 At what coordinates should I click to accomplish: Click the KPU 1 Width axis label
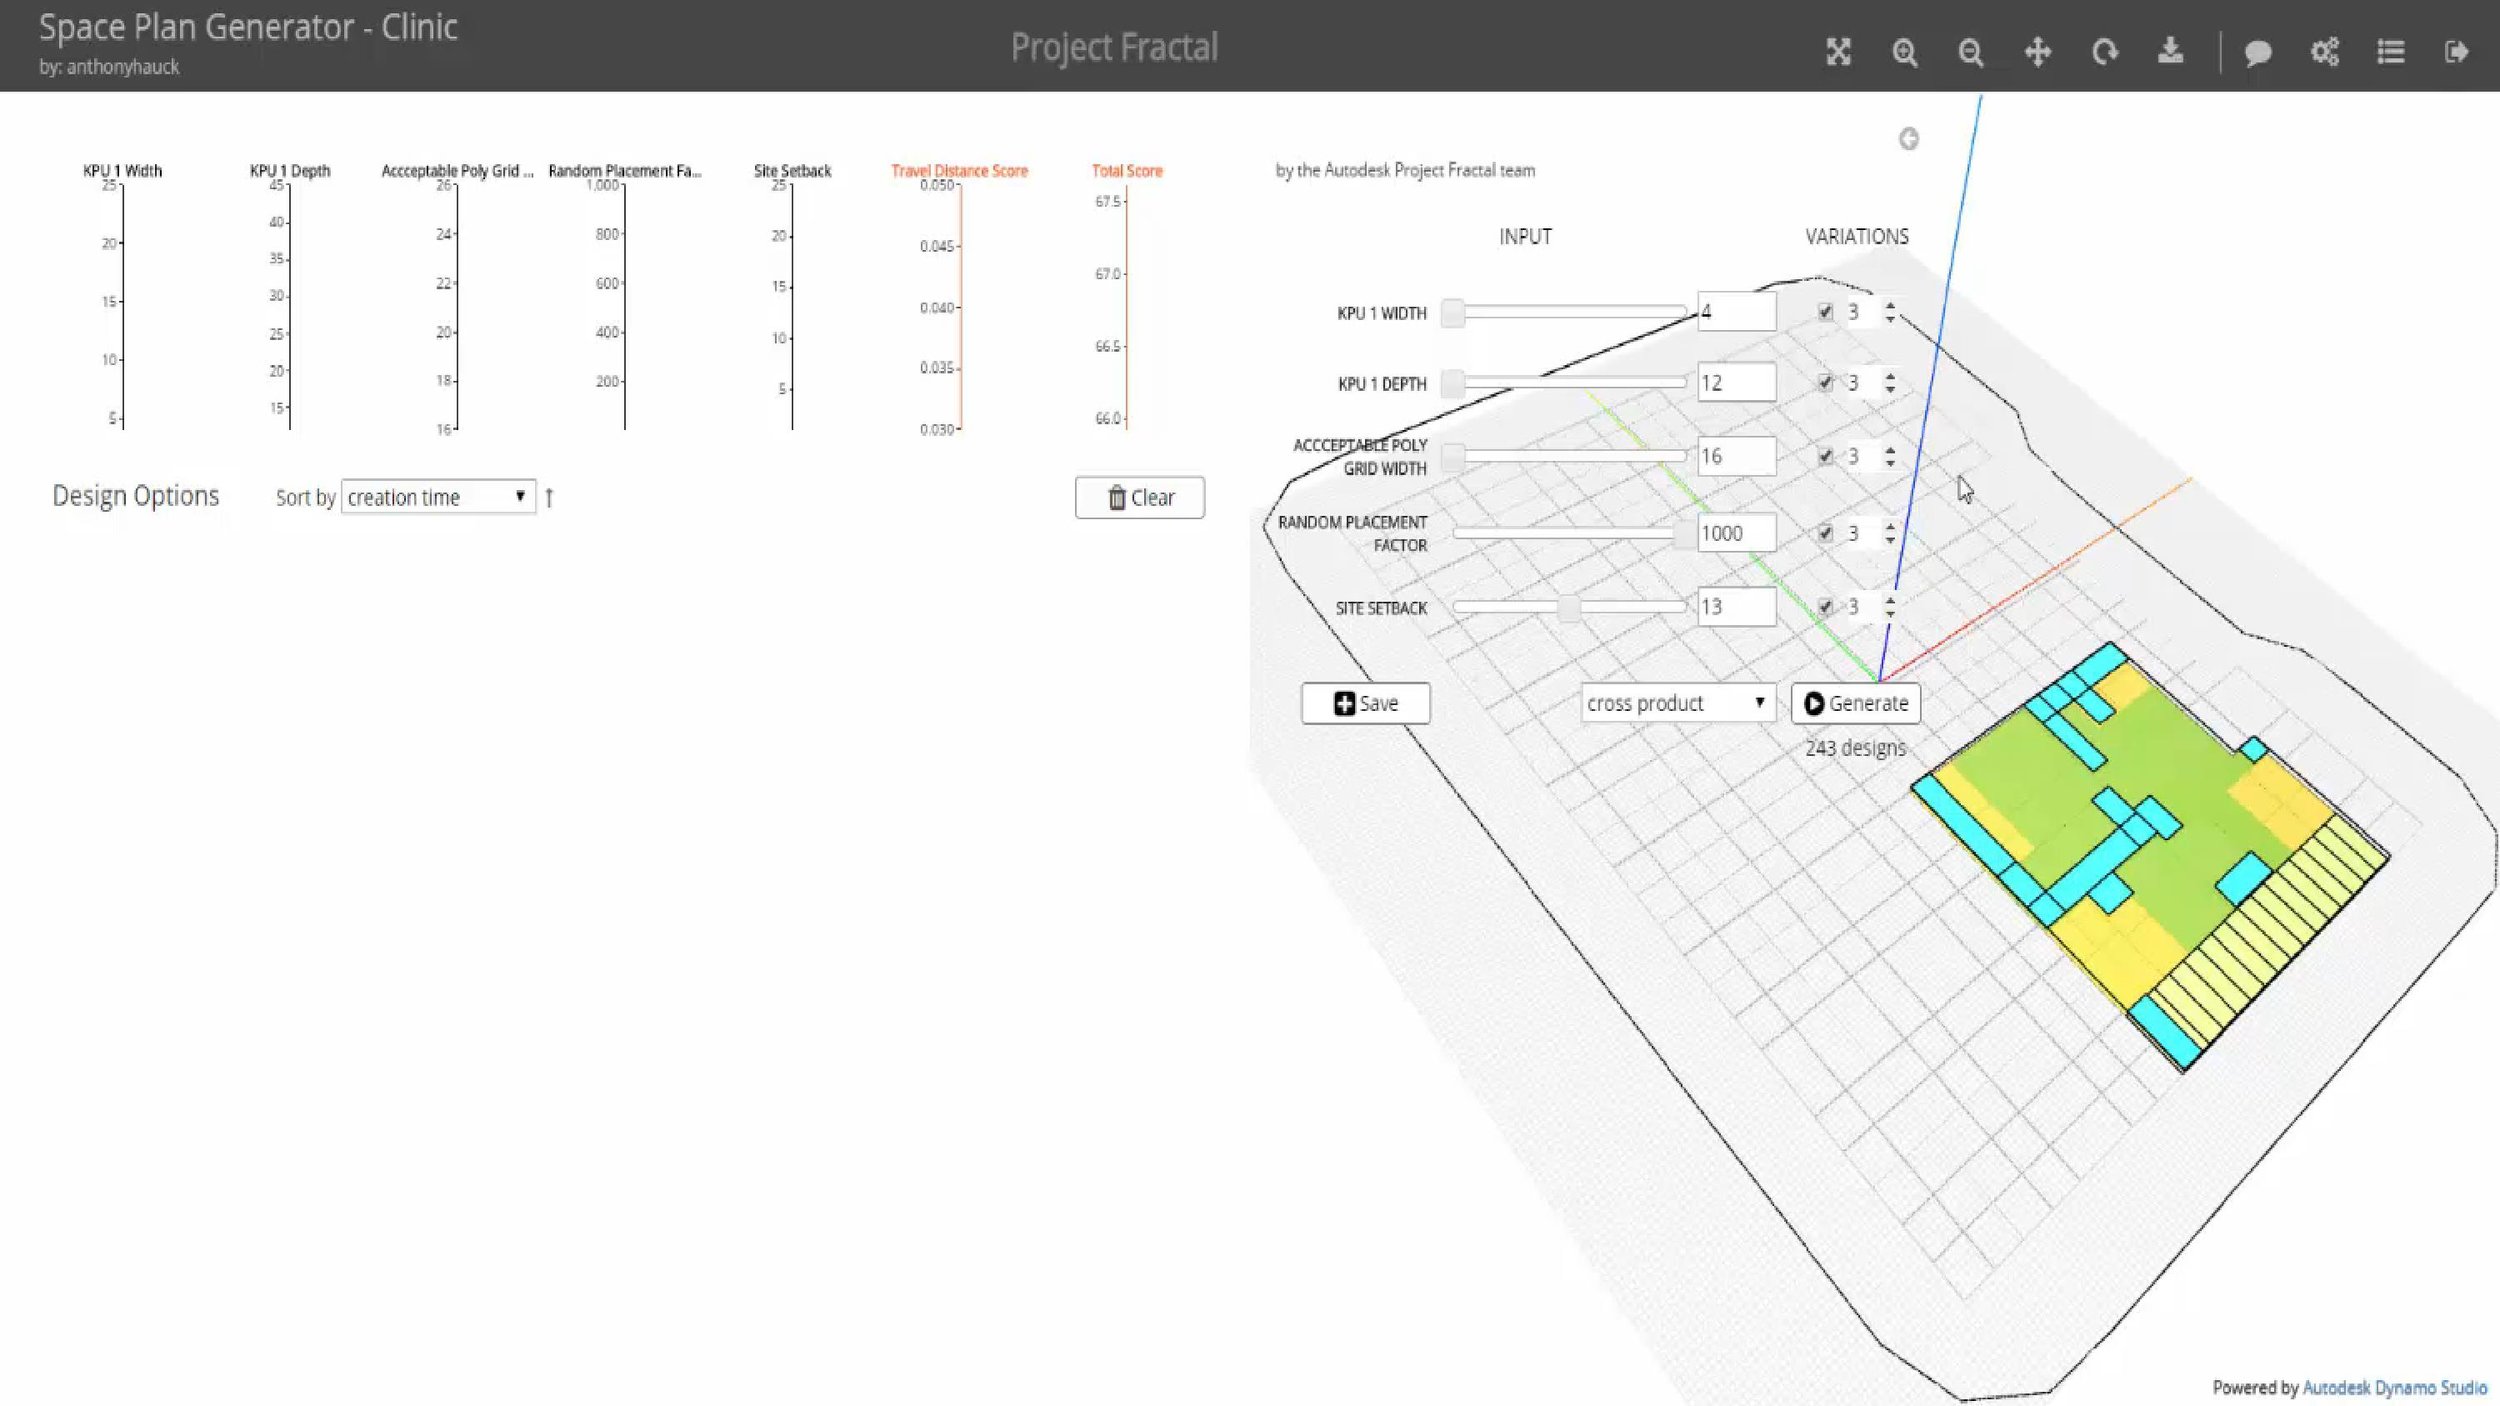(x=122, y=171)
